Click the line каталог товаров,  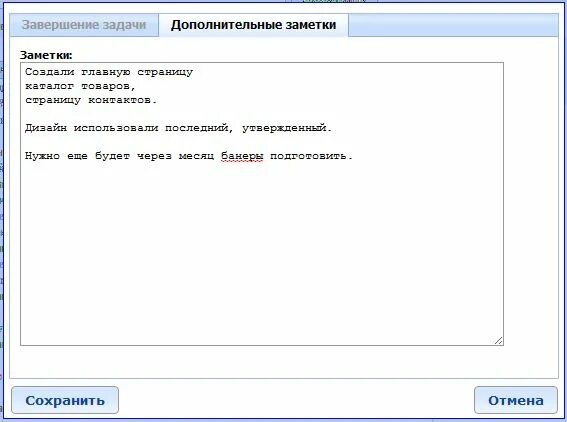coord(80,86)
